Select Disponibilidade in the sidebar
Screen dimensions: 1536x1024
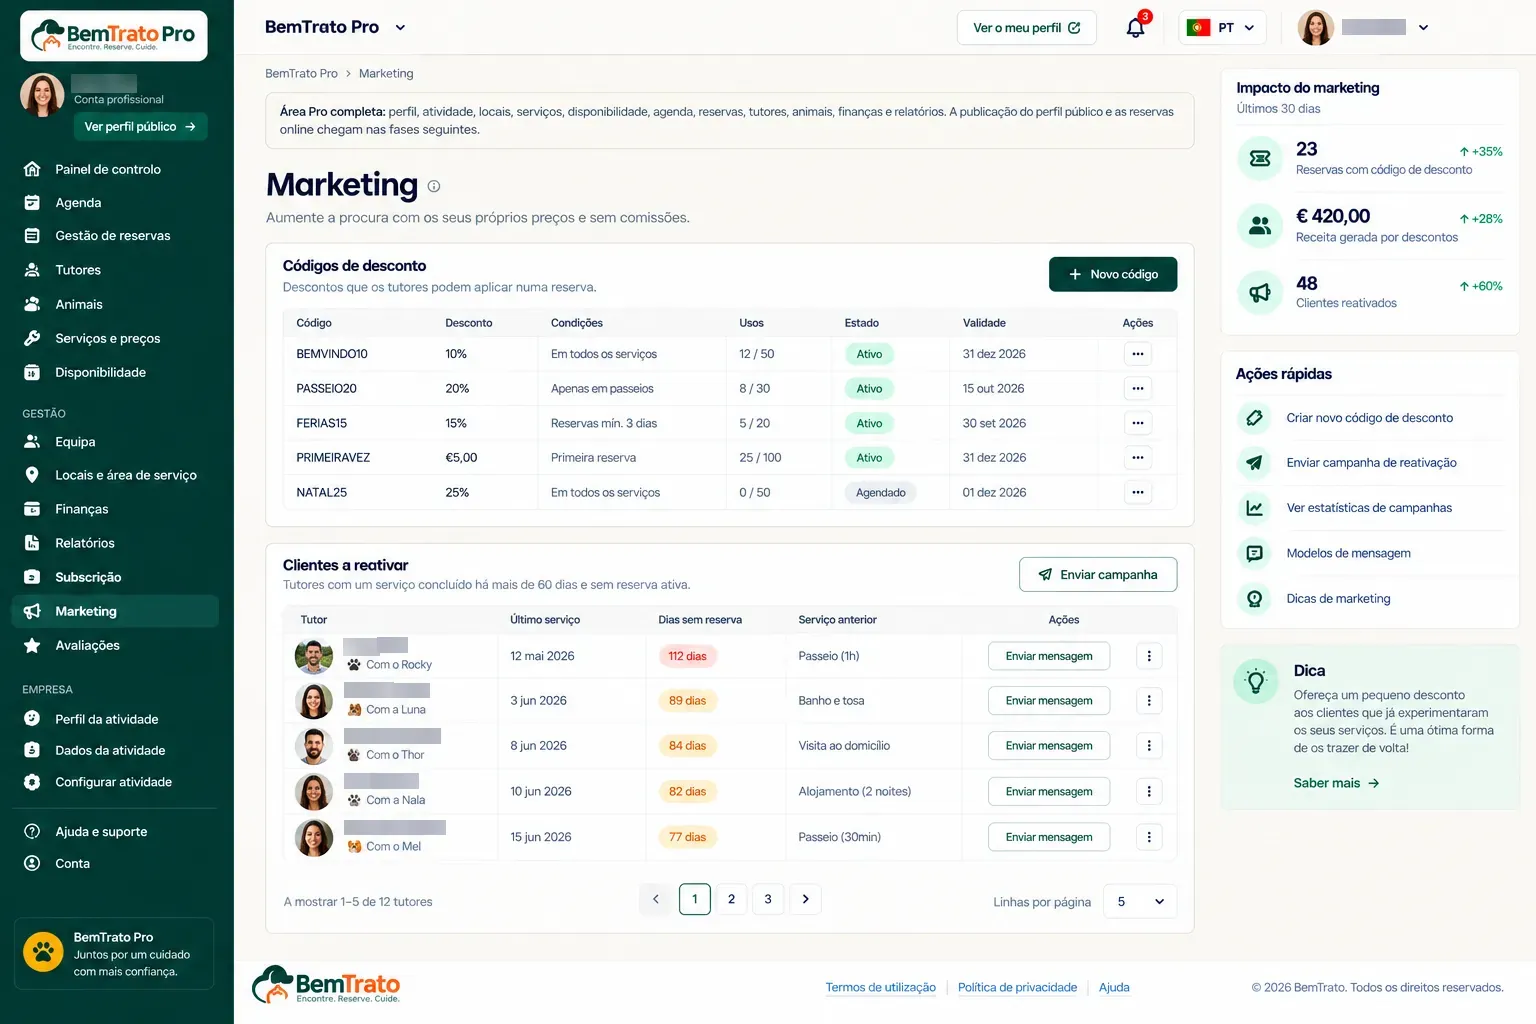(x=100, y=372)
